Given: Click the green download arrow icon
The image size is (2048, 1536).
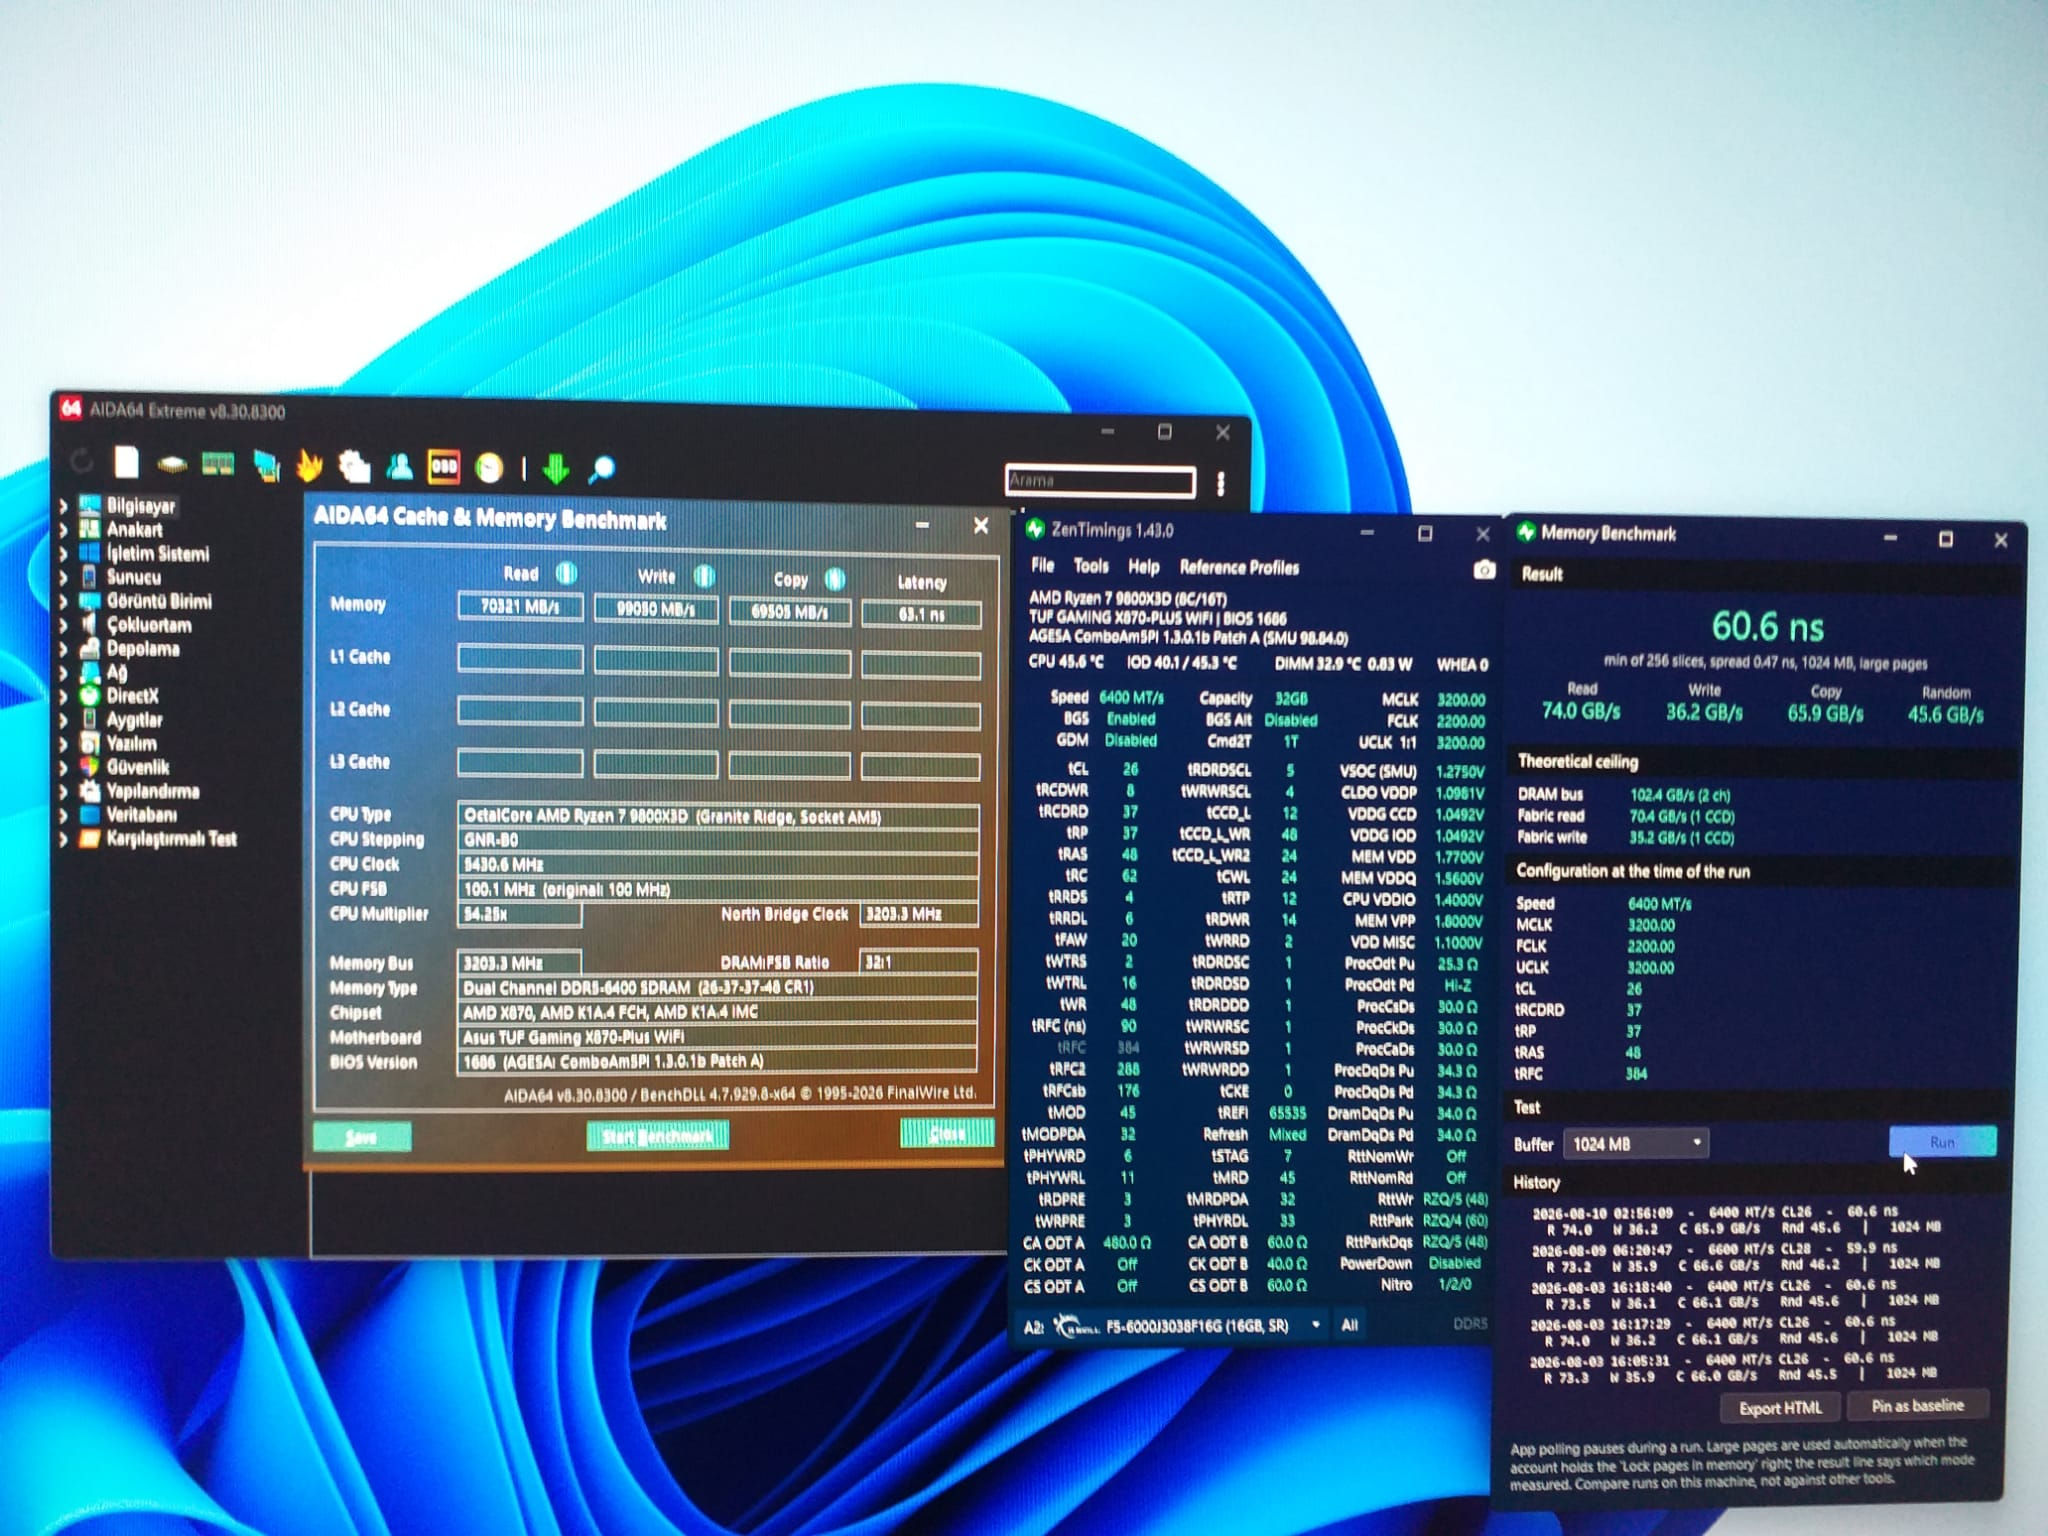Looking at the screenshot, I should 556,468.
